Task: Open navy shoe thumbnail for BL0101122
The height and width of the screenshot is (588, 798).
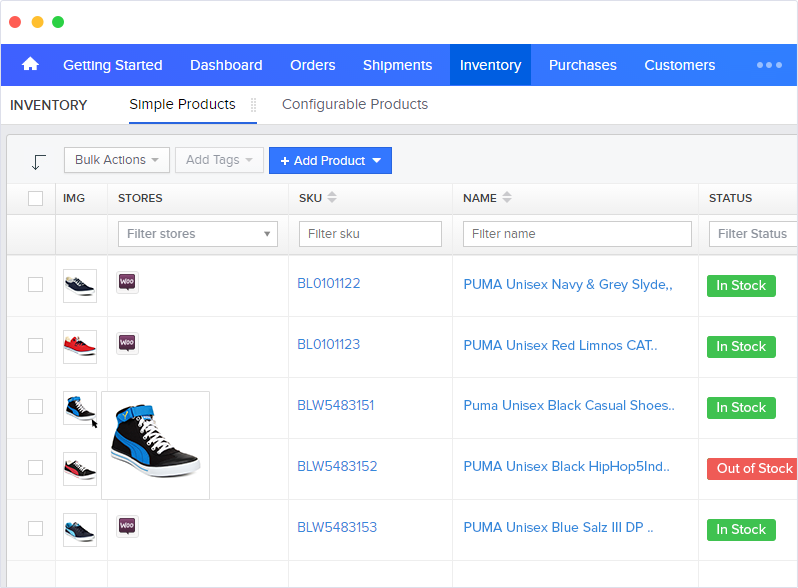Action: coord(80,286)
